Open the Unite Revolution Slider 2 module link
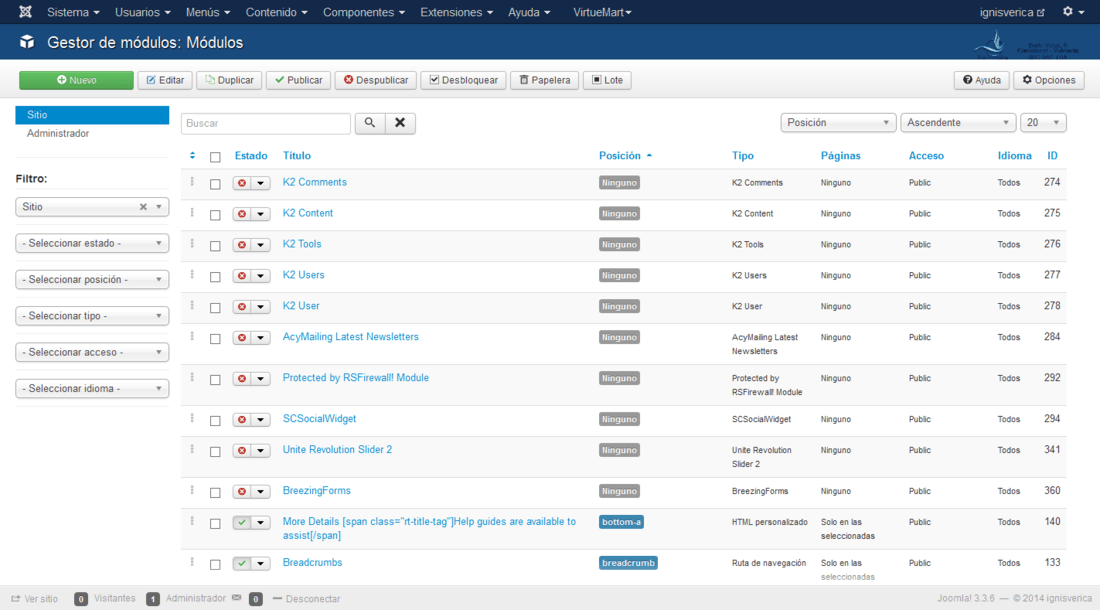 (337, 449)
